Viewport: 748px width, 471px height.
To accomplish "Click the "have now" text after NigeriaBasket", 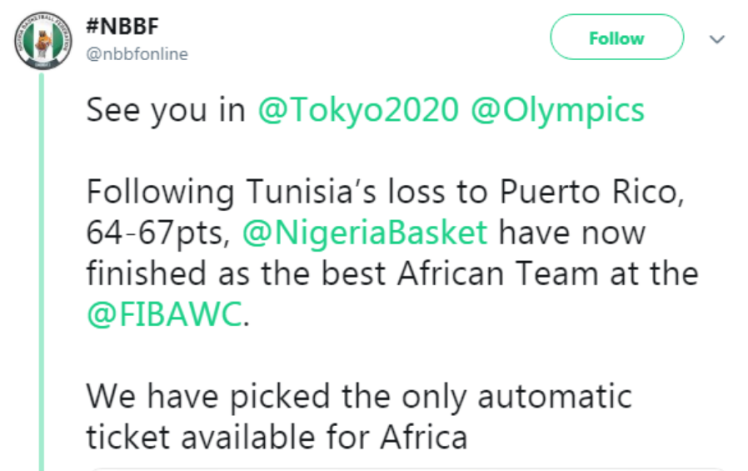I will [x=572, y=233].
